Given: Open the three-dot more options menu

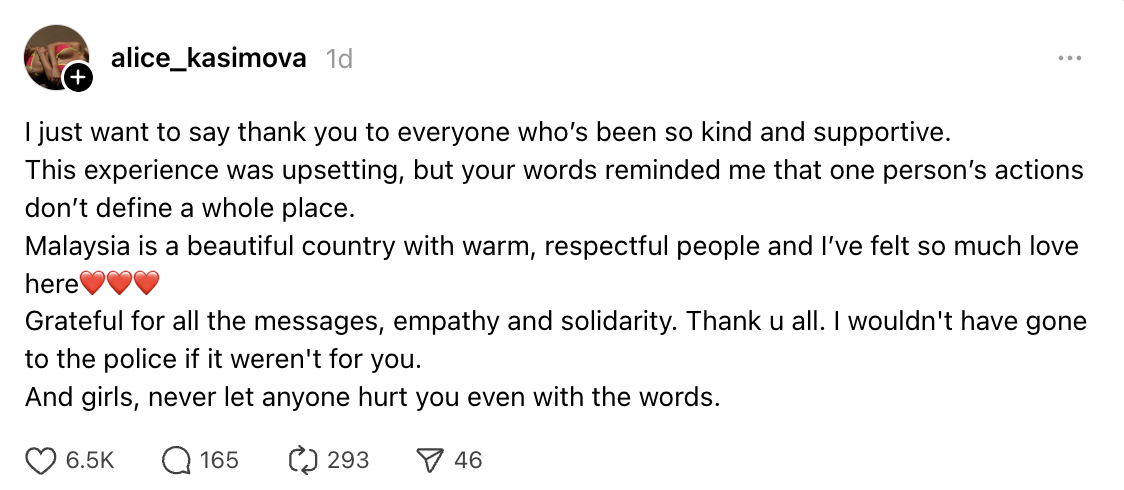Looking at the screenshot, I should [x=1070, y=59].
